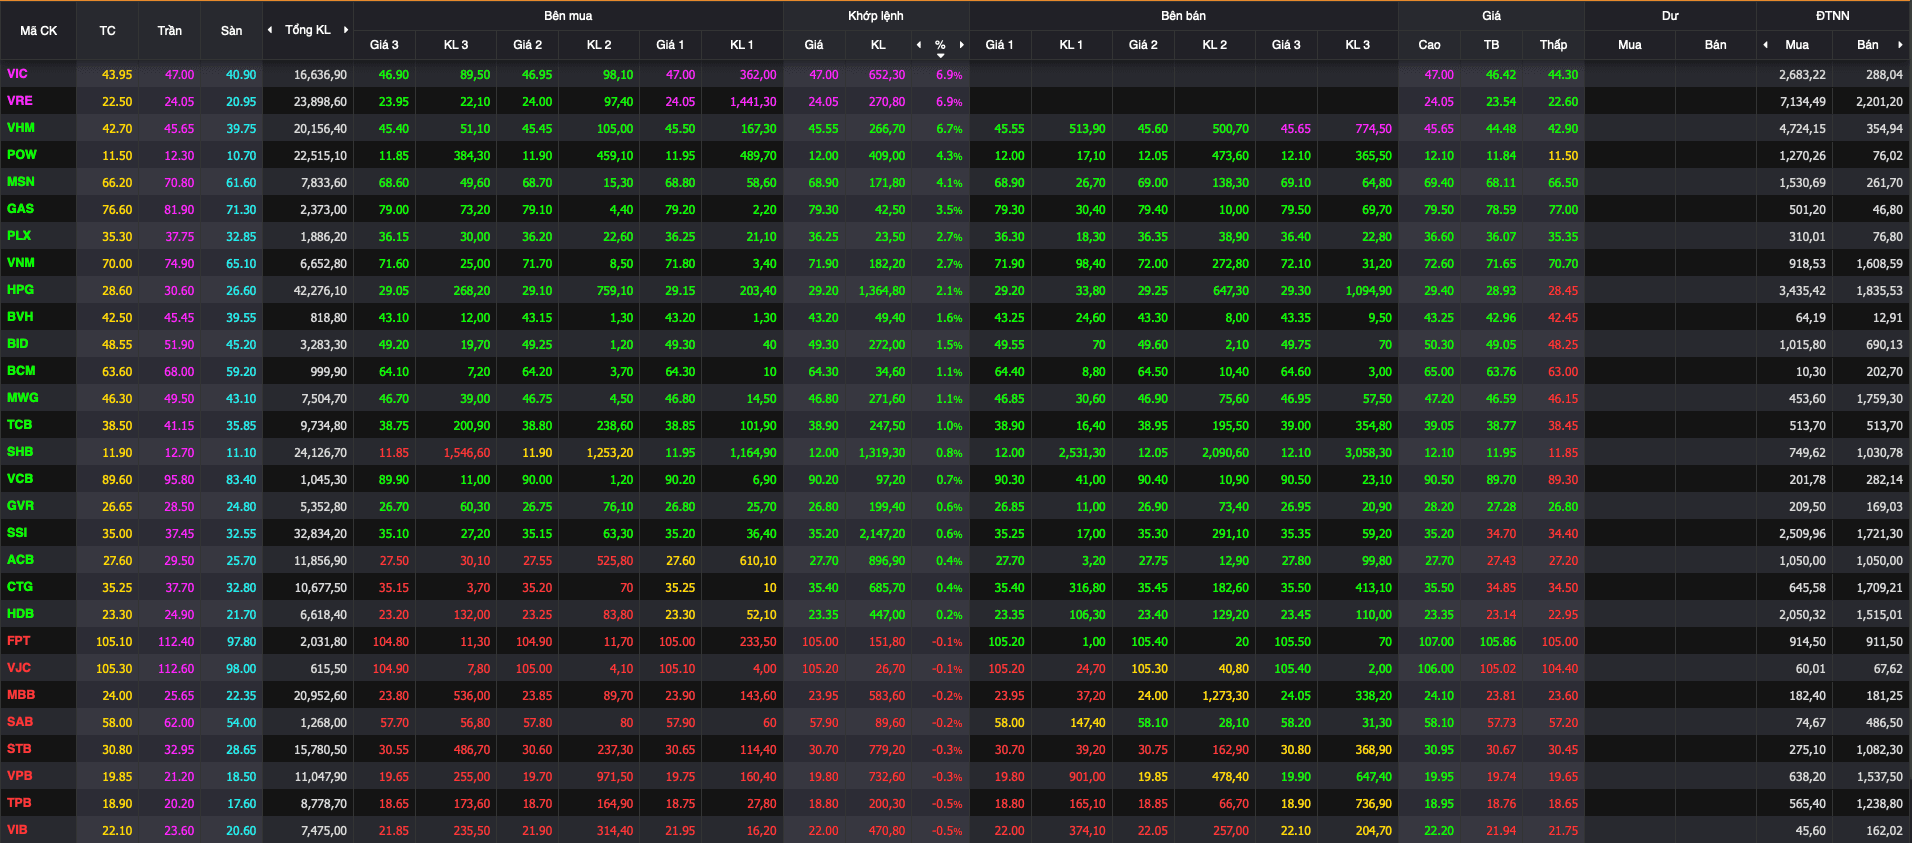Open stock symbol HDB
1912x843 pixels.
tap(20, 614)
